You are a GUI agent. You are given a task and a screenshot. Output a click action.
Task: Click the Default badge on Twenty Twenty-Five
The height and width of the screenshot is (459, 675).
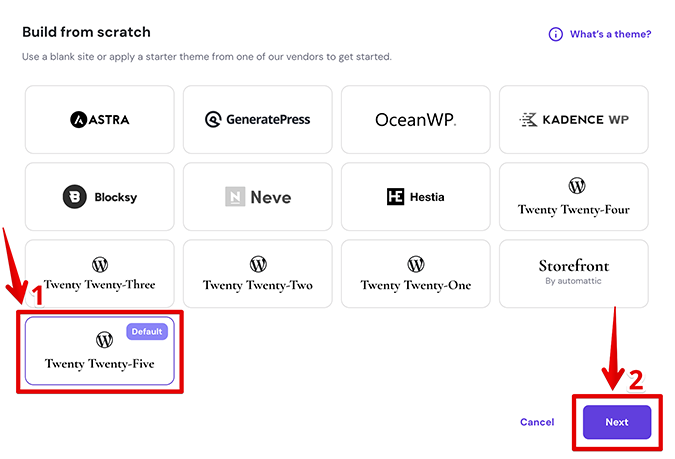tap(147, 332)
